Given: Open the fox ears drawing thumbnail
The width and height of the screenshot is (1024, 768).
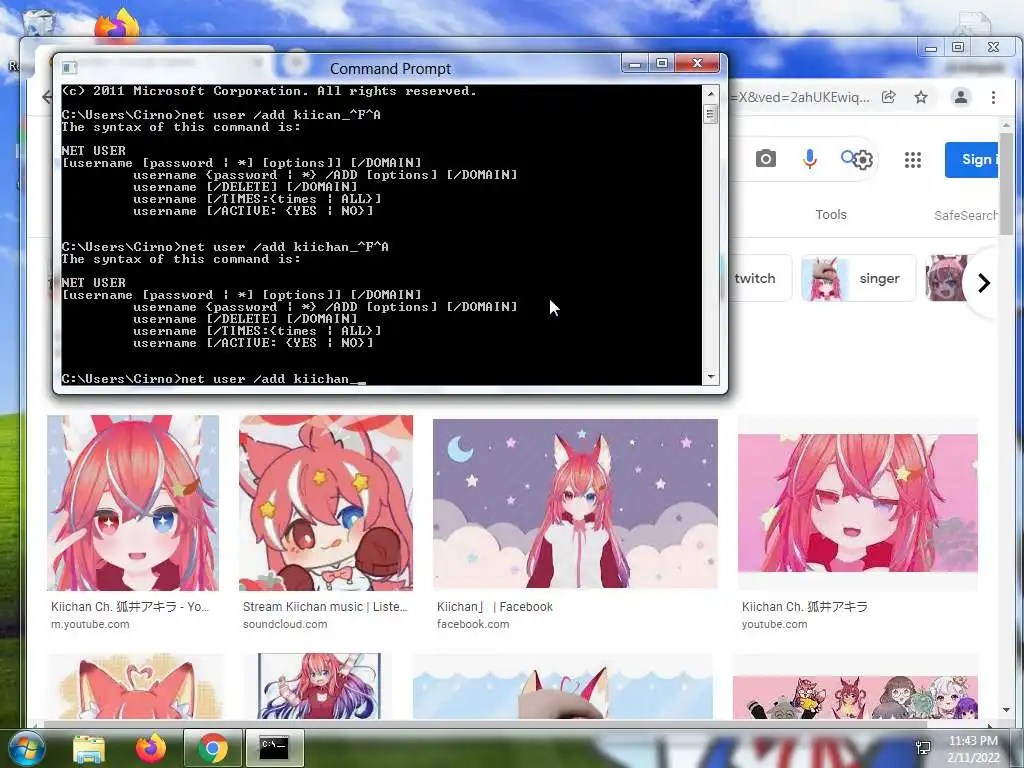Looking at the screenshot, I should click(x=136, y=686).
